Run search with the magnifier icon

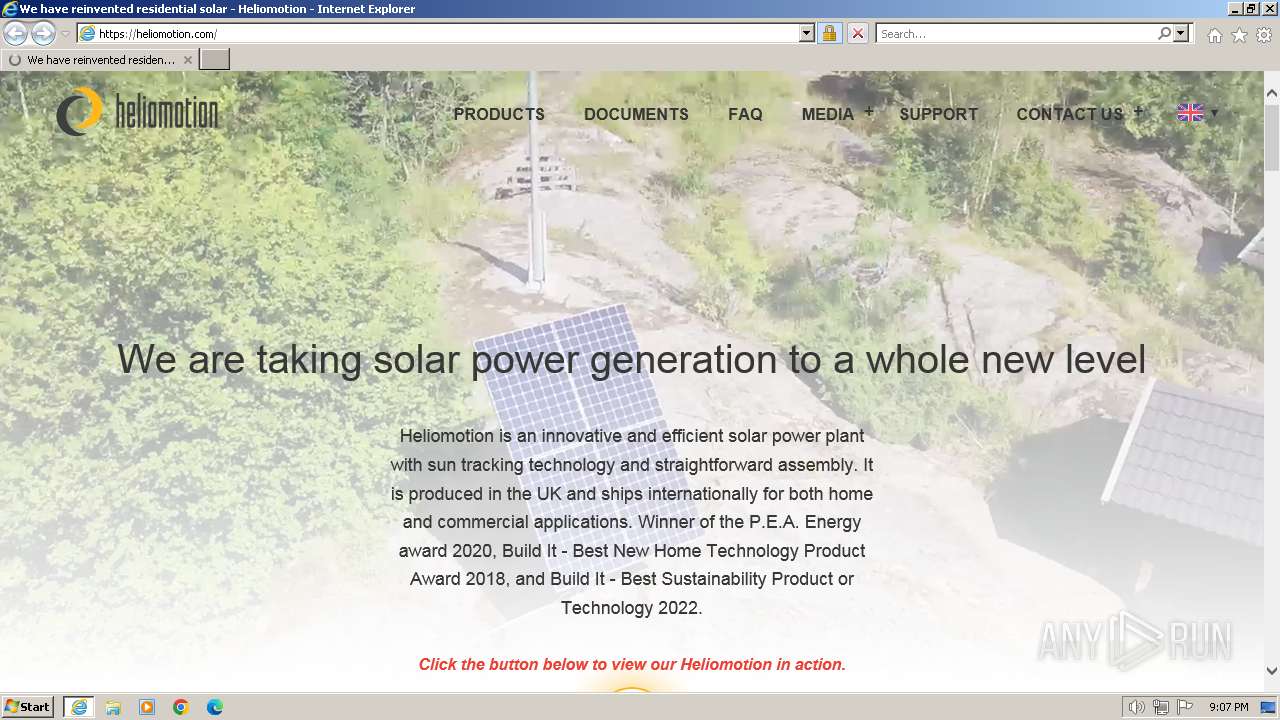coord(1164,33)
